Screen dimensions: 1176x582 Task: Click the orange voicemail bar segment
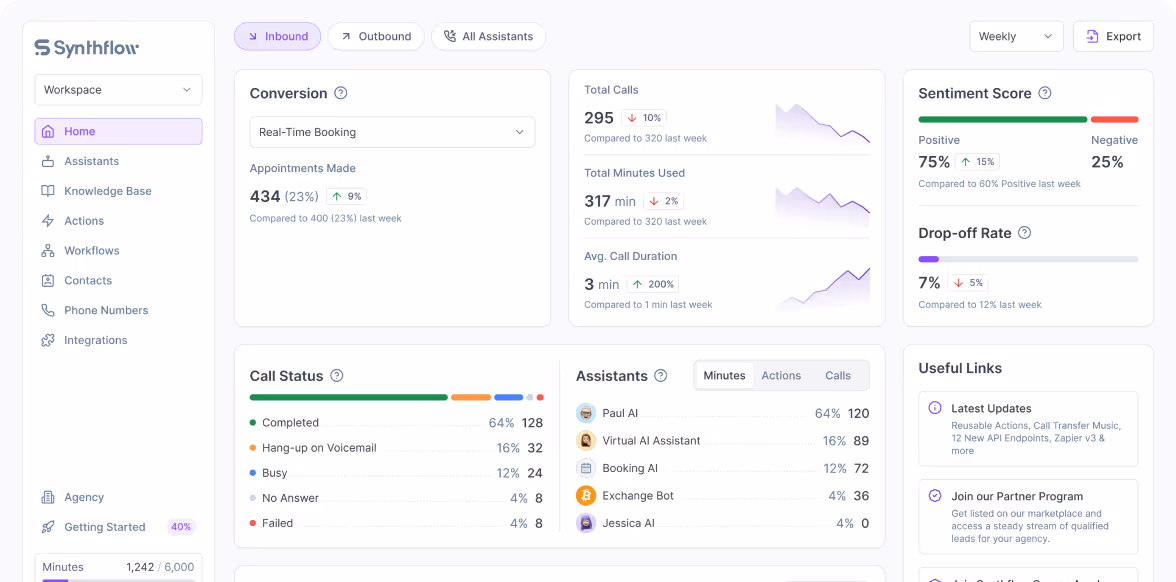click(471, 398)
